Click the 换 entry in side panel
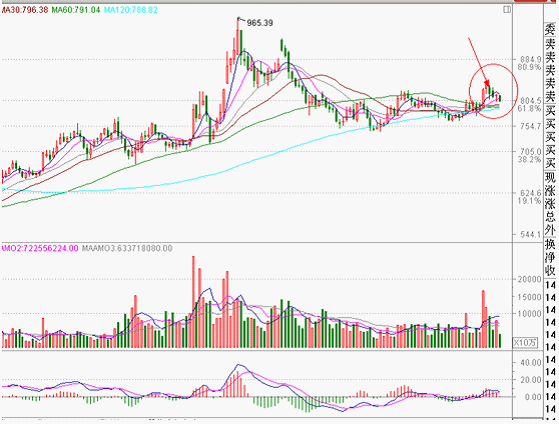 [550, 244]
